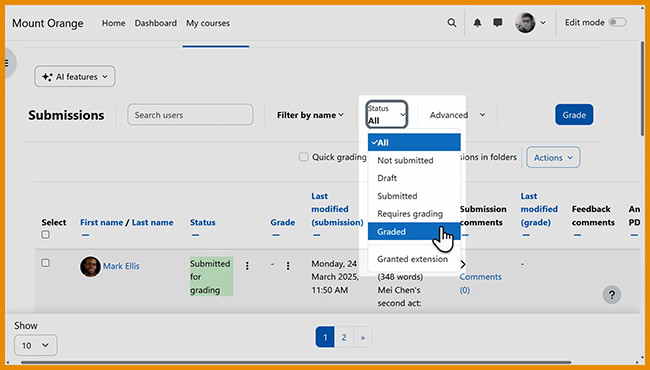Select current page 1 button
This screenshot has height=370, width=650.
325,337
